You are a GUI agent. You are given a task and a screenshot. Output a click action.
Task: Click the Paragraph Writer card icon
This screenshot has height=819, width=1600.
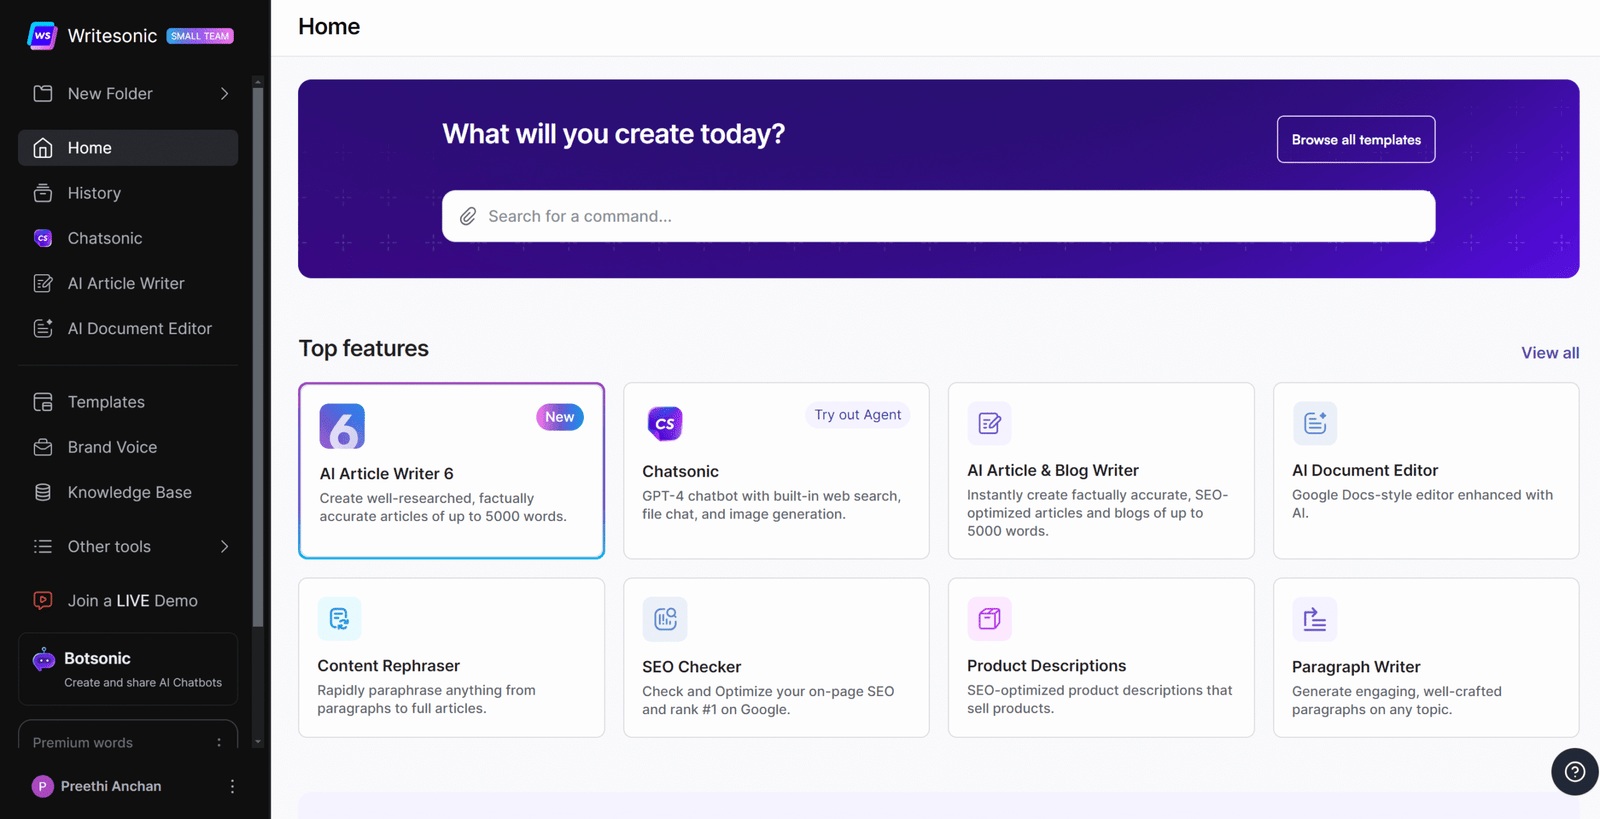tap(1314, 619)
